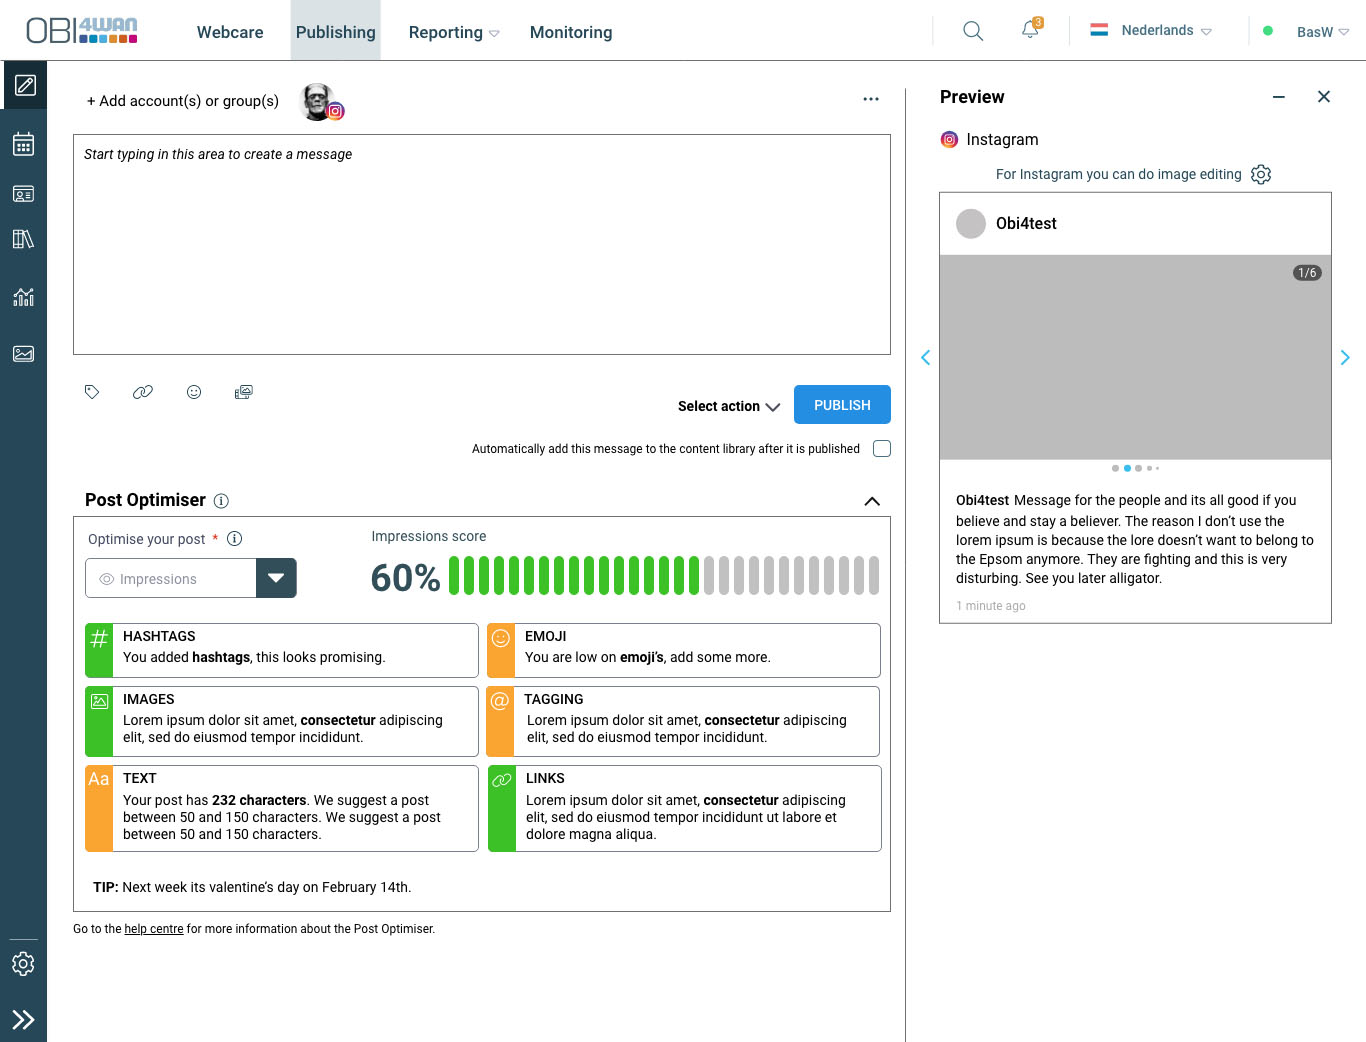Open the media image sidebar icon

click(23, 354)
